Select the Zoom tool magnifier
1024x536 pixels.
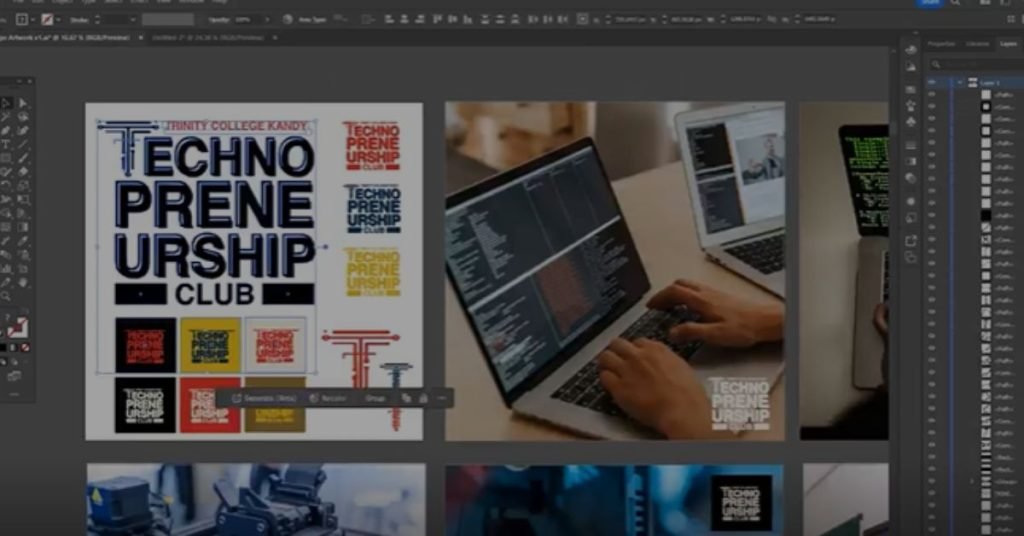(x=6, y=297)
